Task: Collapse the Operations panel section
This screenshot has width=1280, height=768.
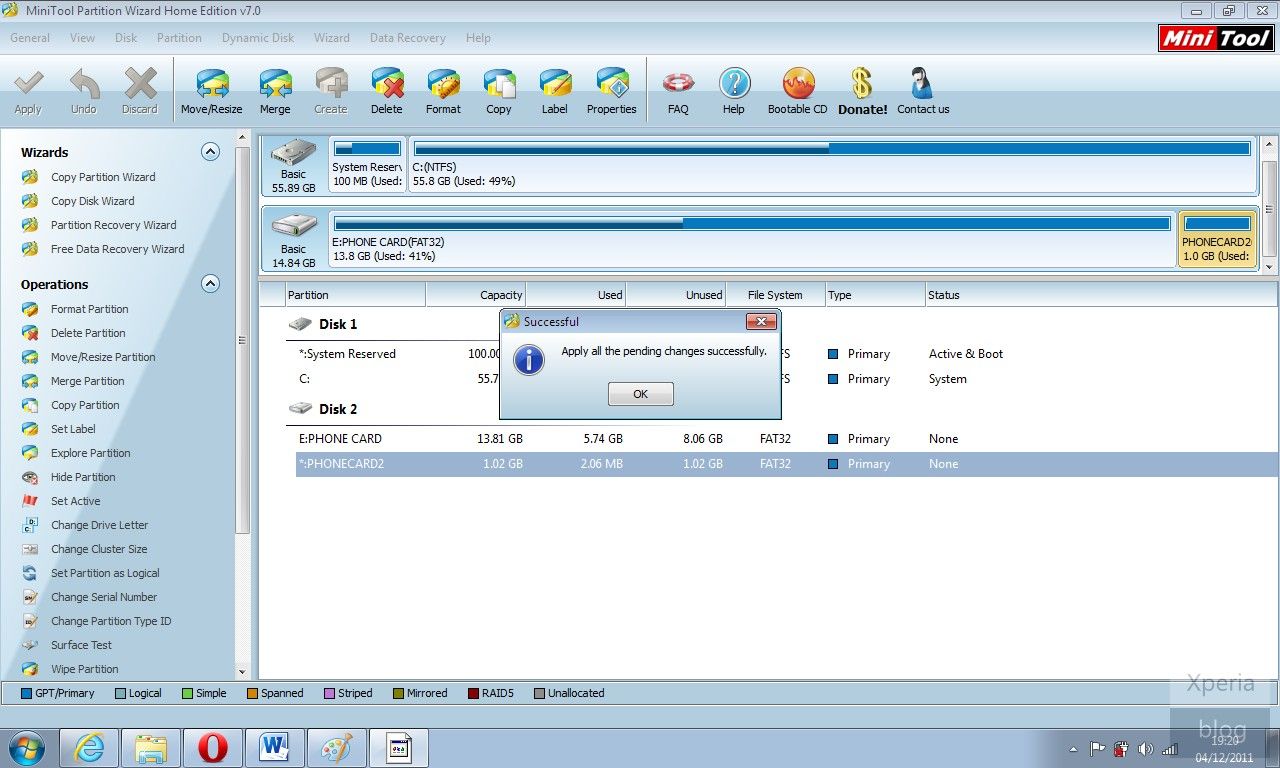Action: [x=210, y=284]
